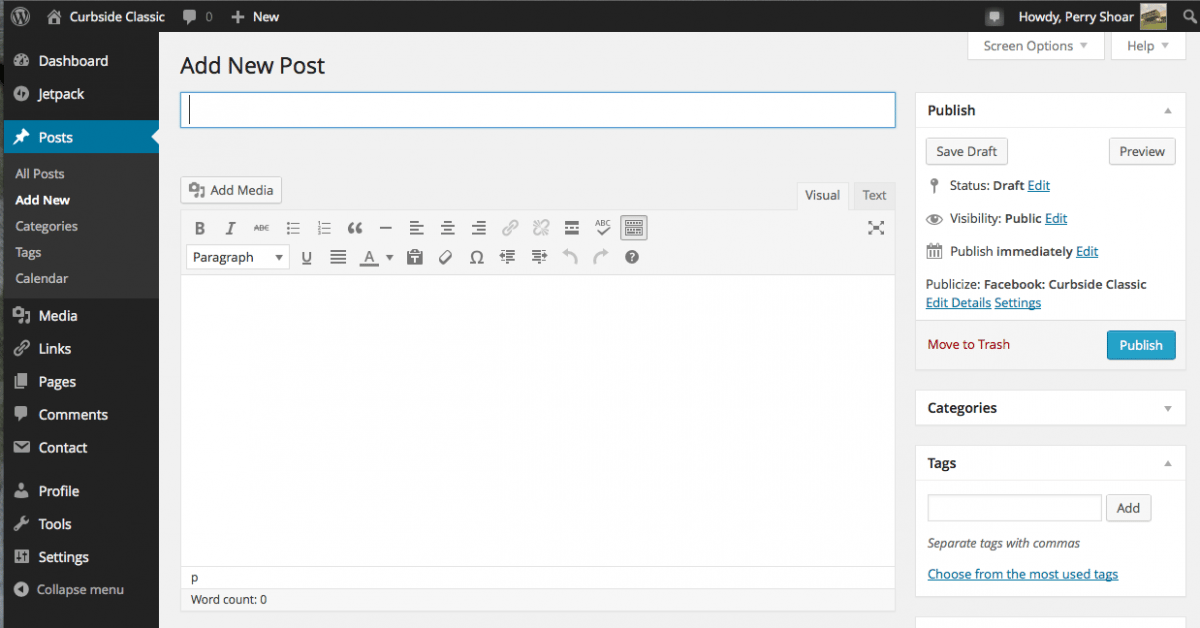Enter distraction-free fullscreen writing mode
The image size is (1200, 628).
coord(876,228)
